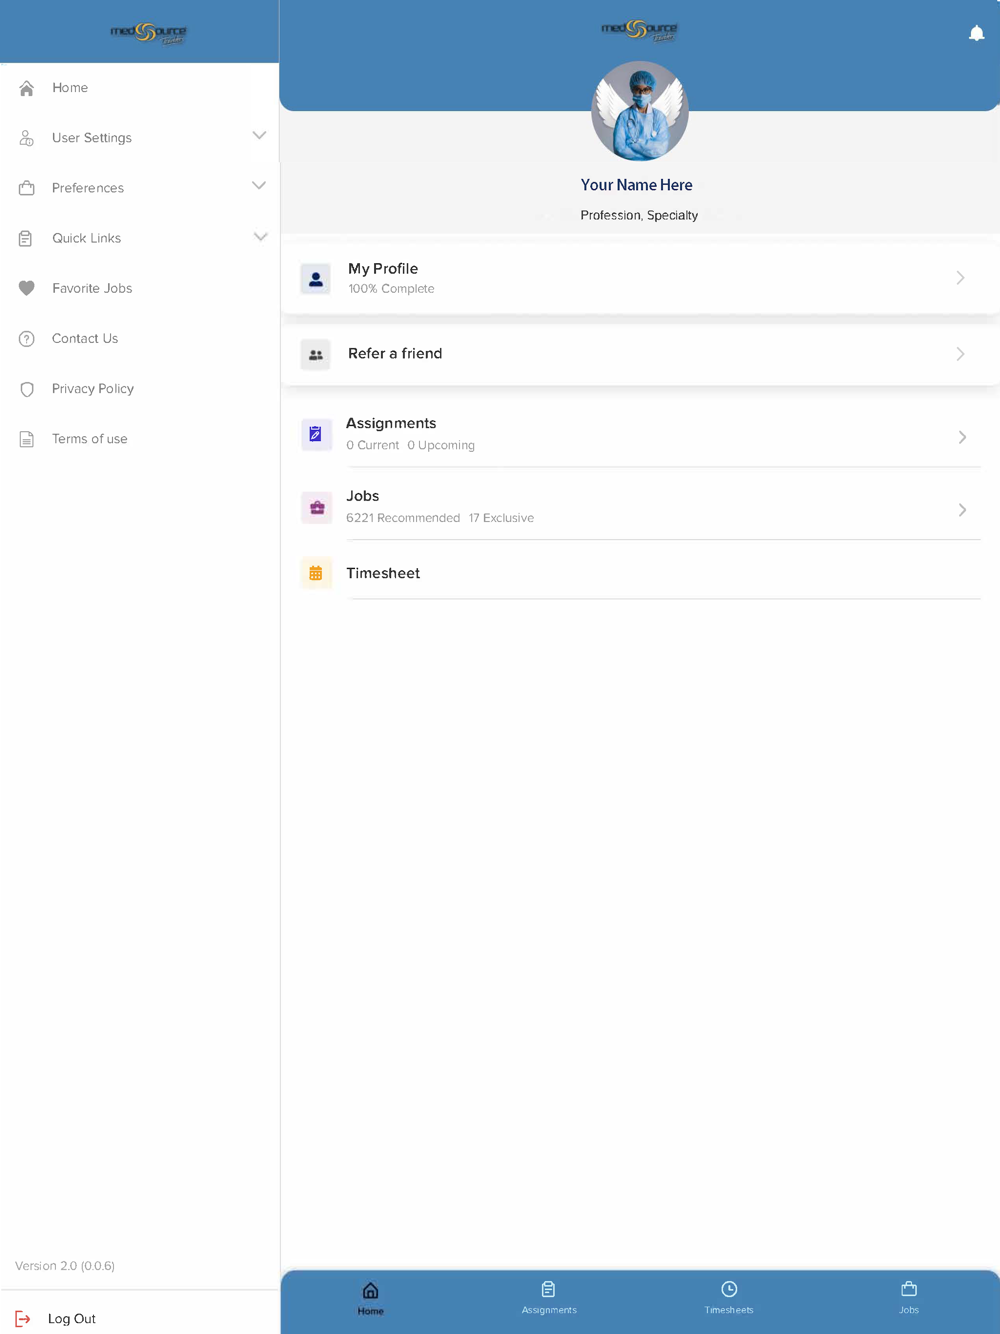Click the nurse profile avatar picture

(640, 111)
